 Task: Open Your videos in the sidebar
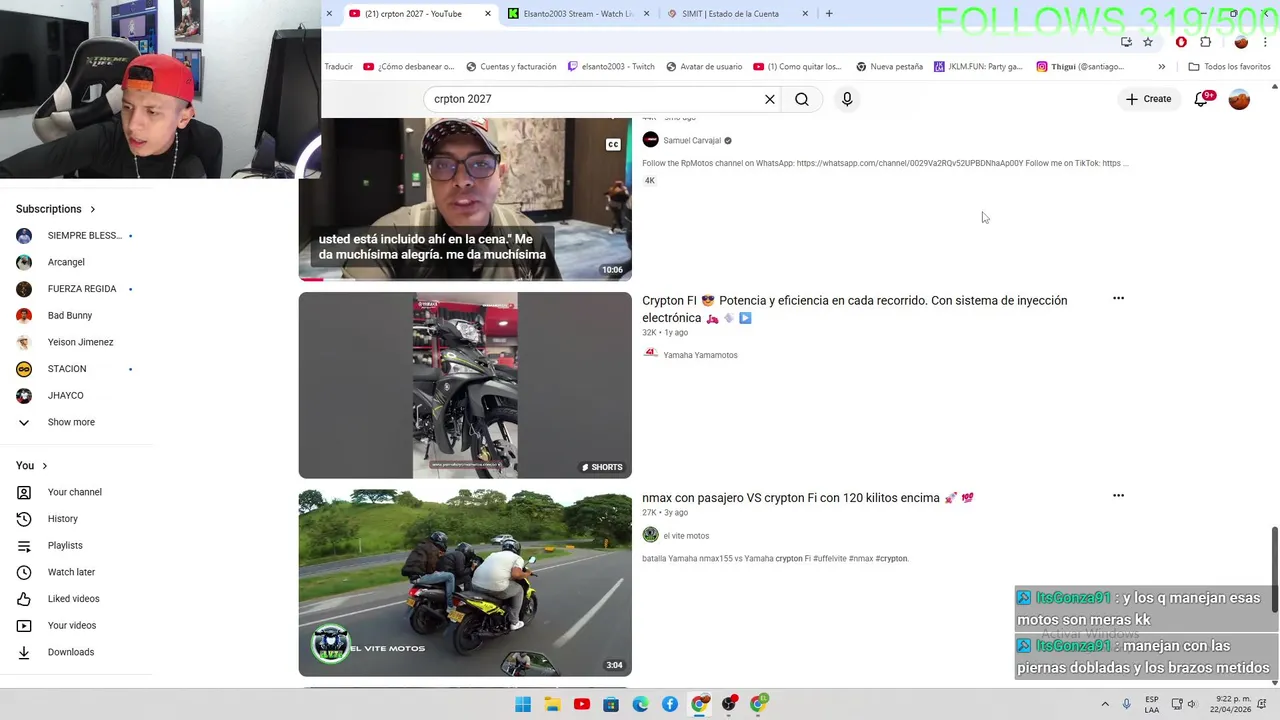72,625
